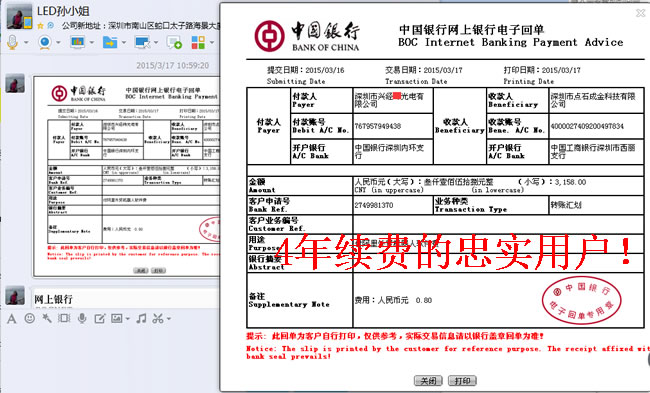Open the bank receipt thumbnail in the chat
Viewport: 650px width, 393px height.
click(126, 176)
